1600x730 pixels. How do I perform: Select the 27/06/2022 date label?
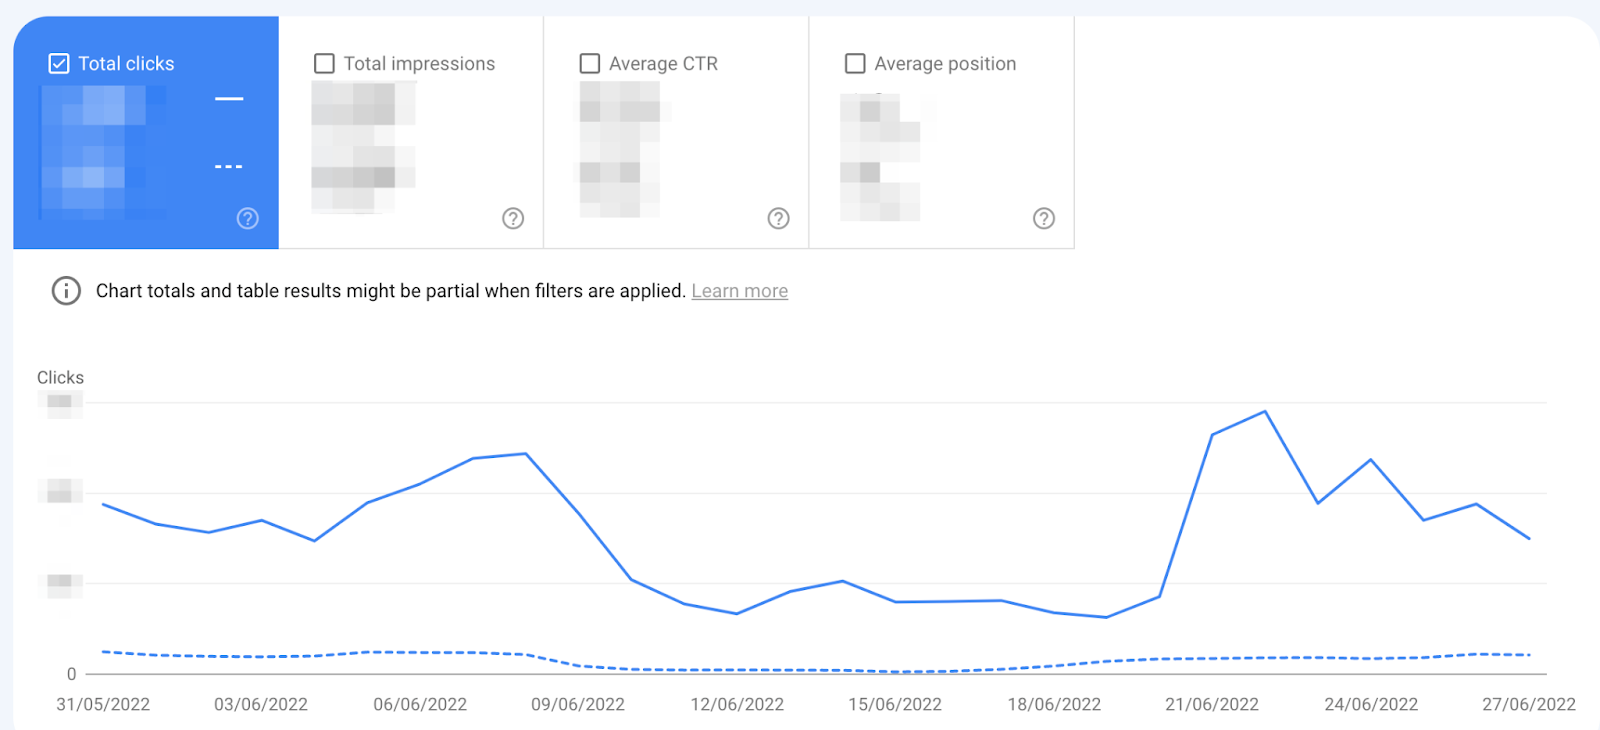click(1528, 704)
